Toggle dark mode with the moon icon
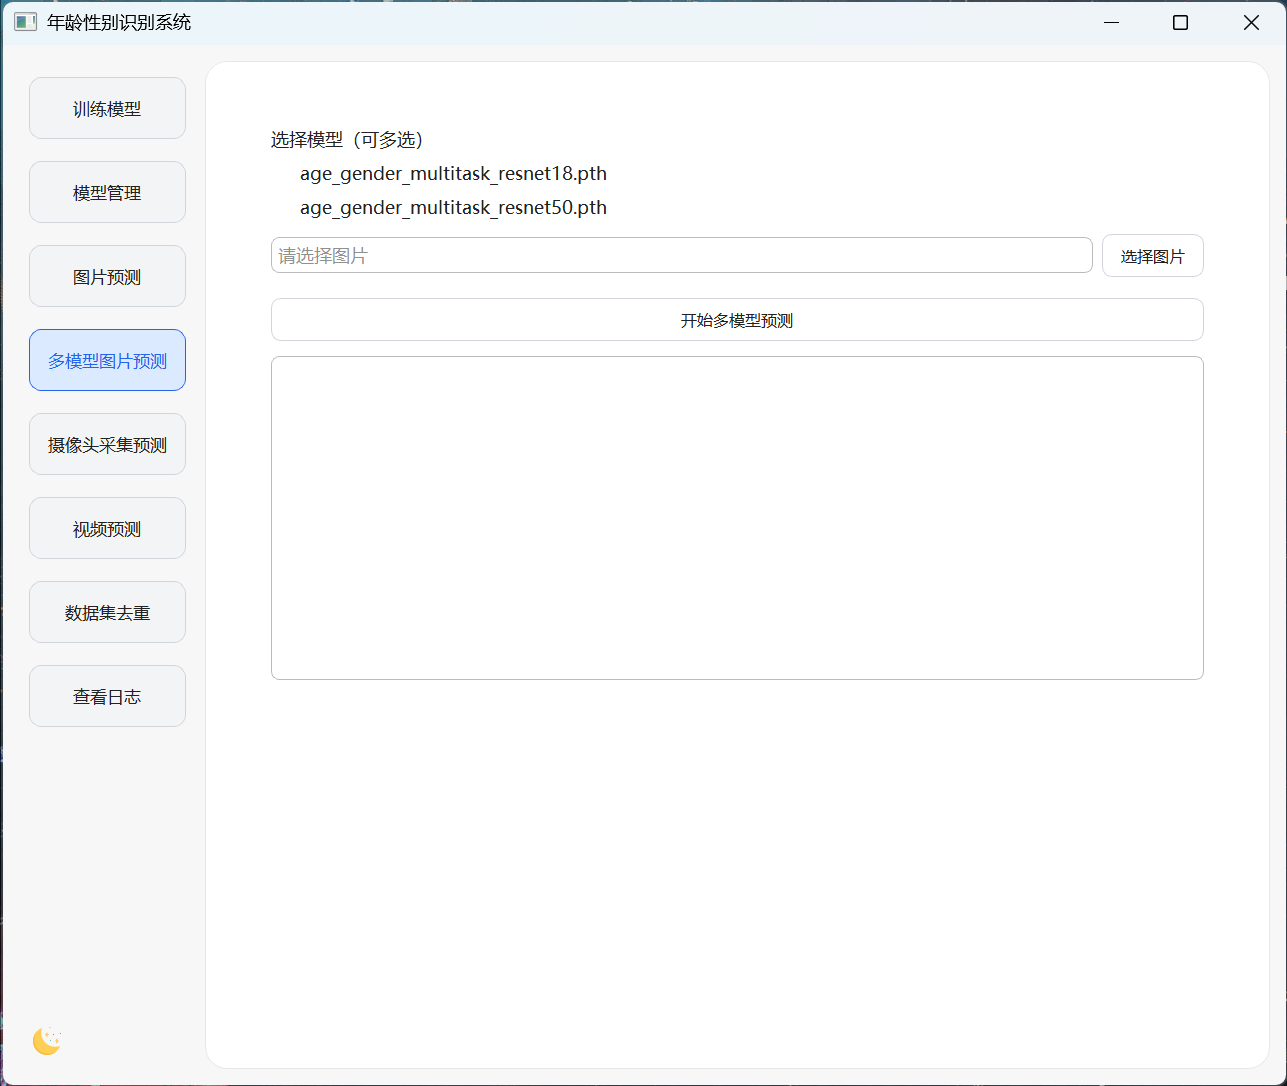 click(47, 1041)
